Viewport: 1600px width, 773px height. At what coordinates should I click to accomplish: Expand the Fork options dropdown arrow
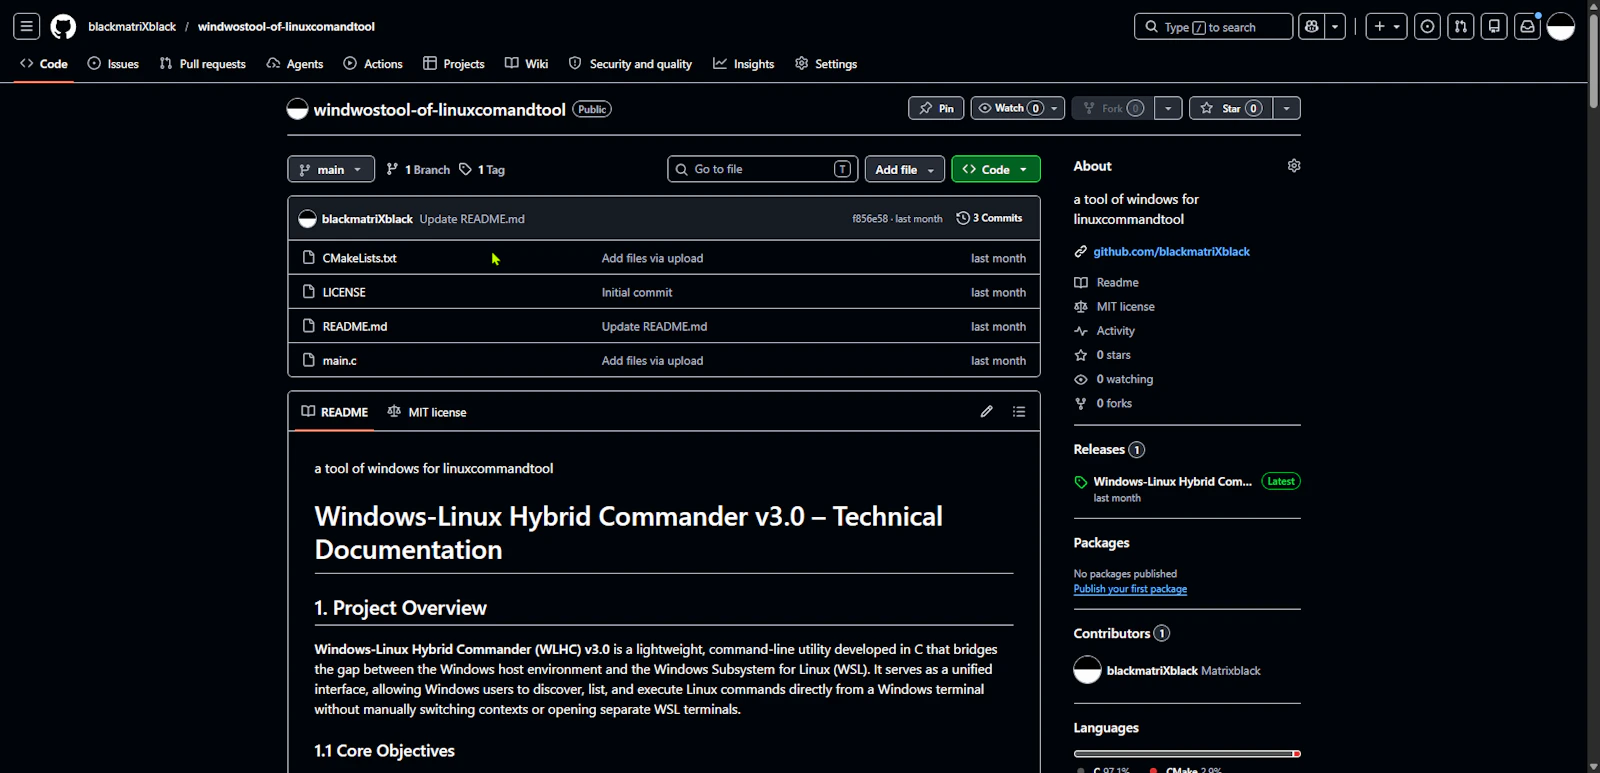[1168, 108]
